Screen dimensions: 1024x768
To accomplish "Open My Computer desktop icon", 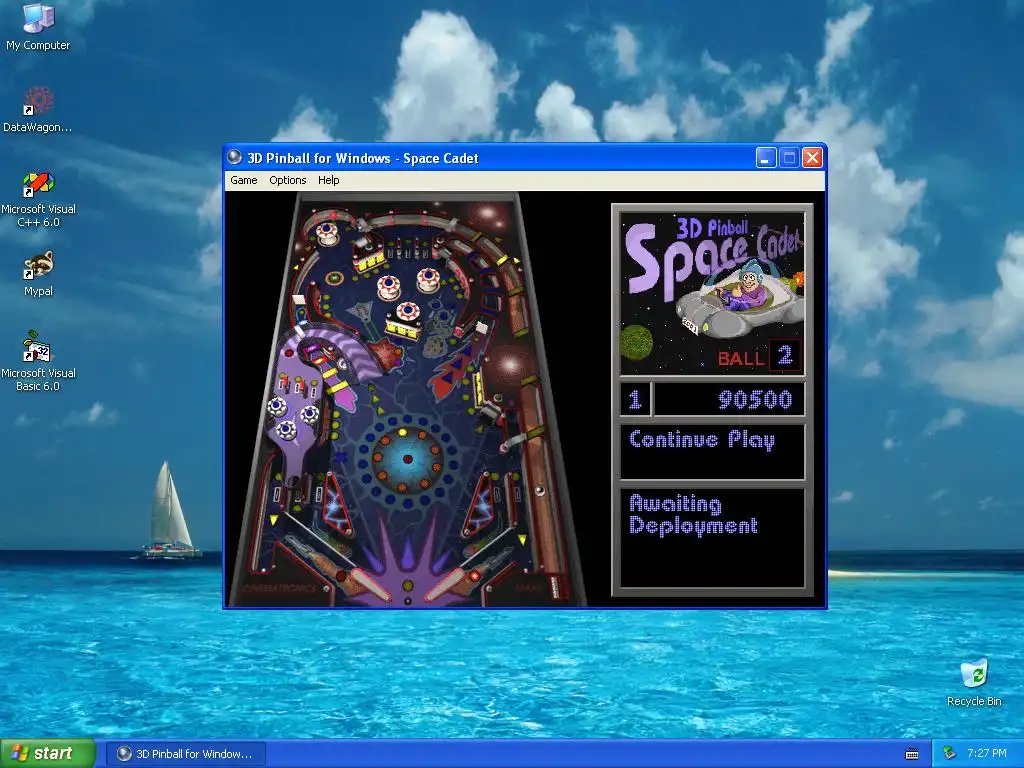I will pyautogui.click(x=38, y=27).
